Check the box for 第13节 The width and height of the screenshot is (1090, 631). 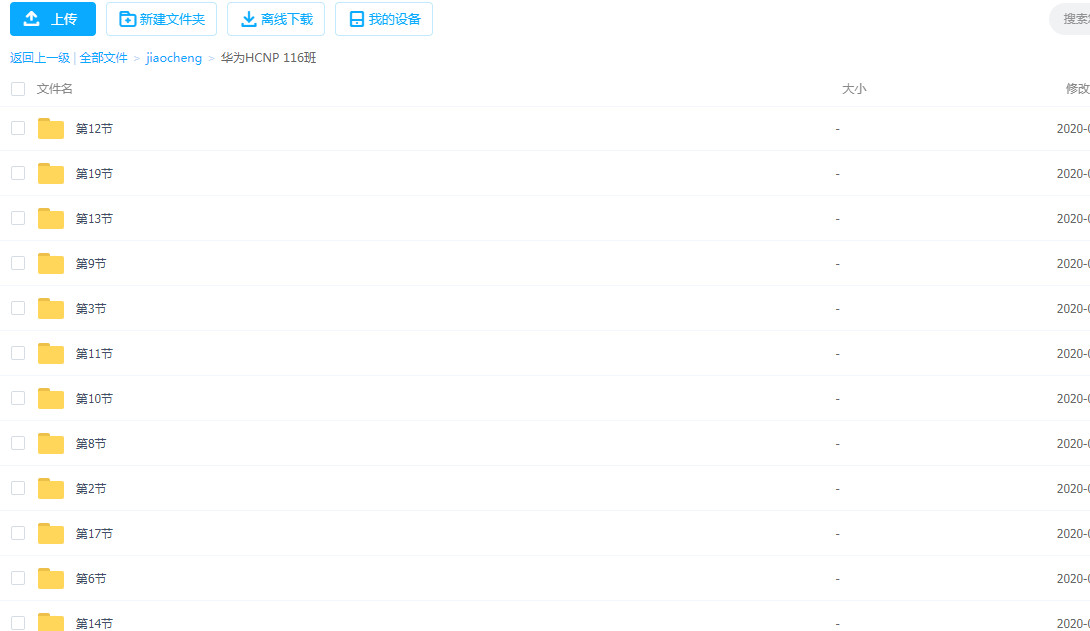pos(18,218)
